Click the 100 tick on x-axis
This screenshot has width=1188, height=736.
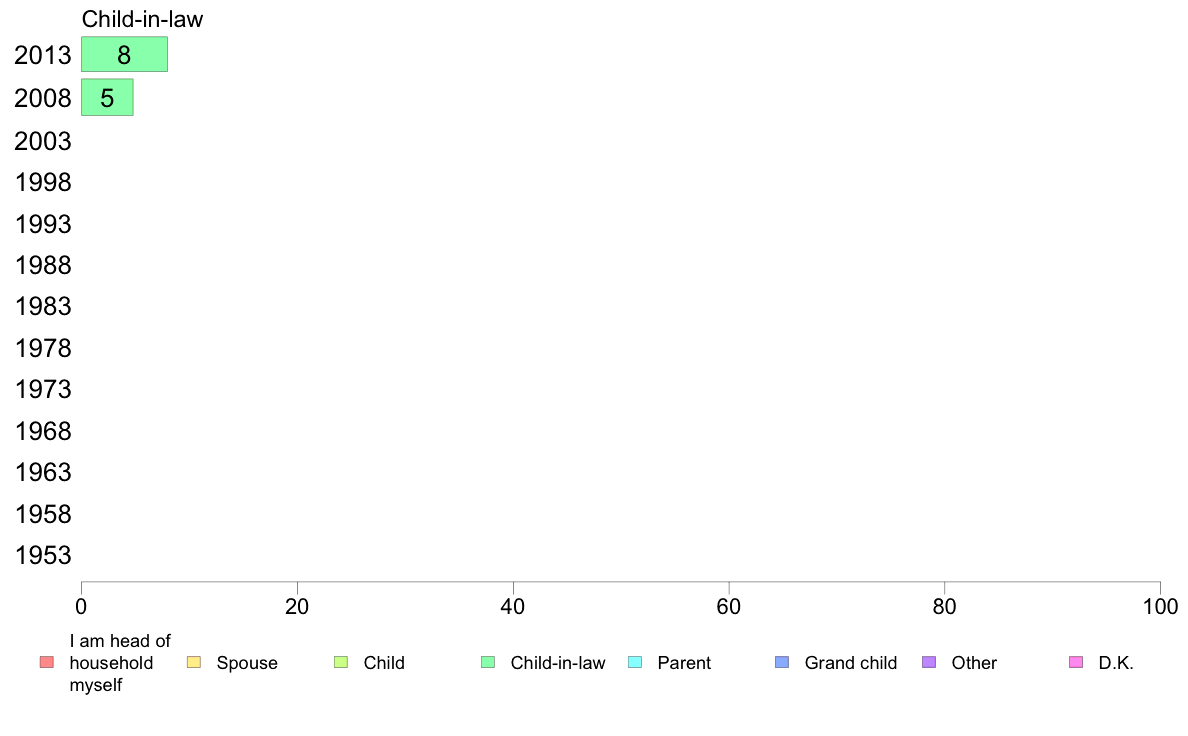(x=1160, y=606)
